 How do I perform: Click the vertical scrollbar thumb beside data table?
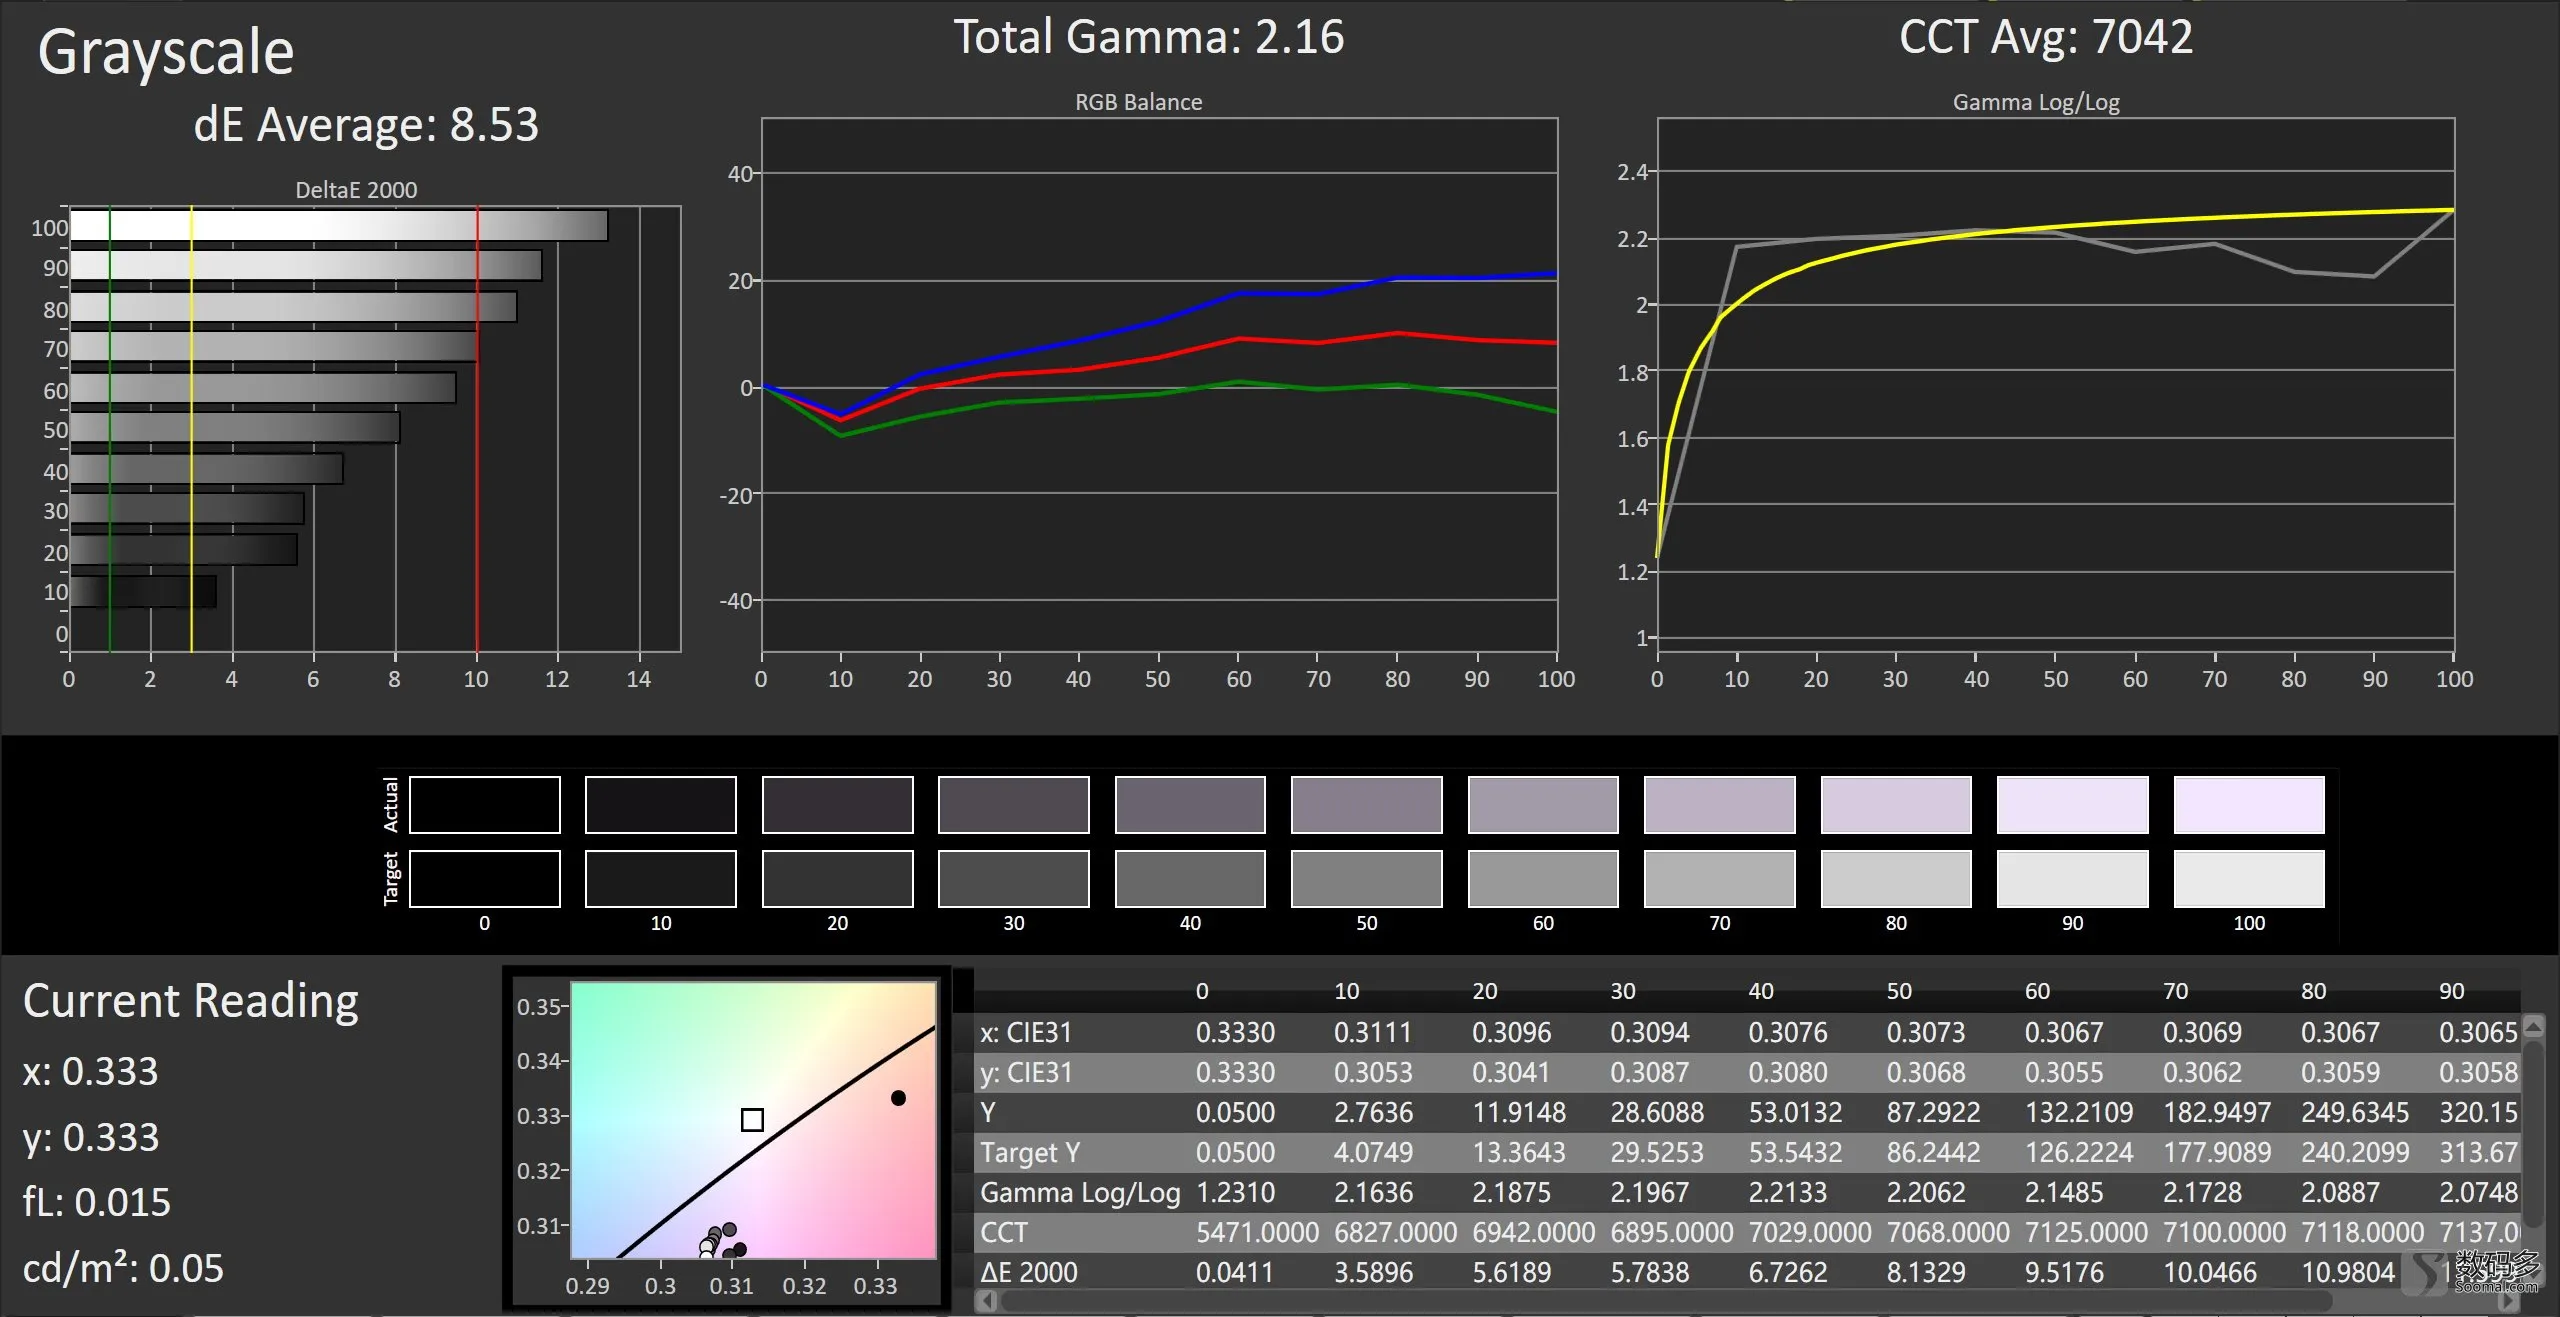point(2533,1134)
